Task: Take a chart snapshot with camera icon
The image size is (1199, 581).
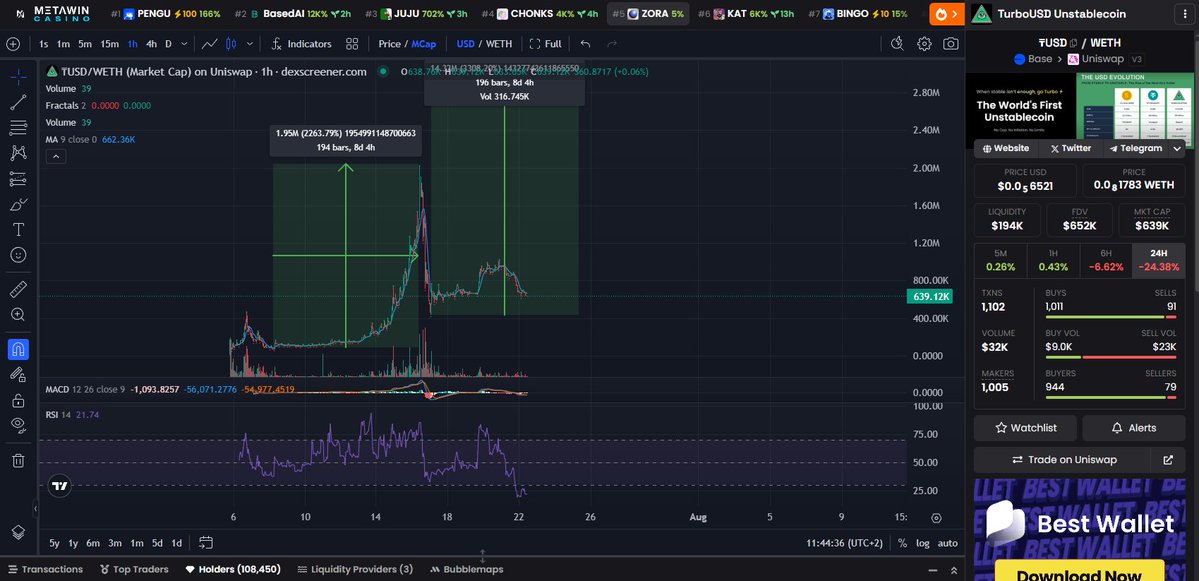Action: [x=950, y=44]
